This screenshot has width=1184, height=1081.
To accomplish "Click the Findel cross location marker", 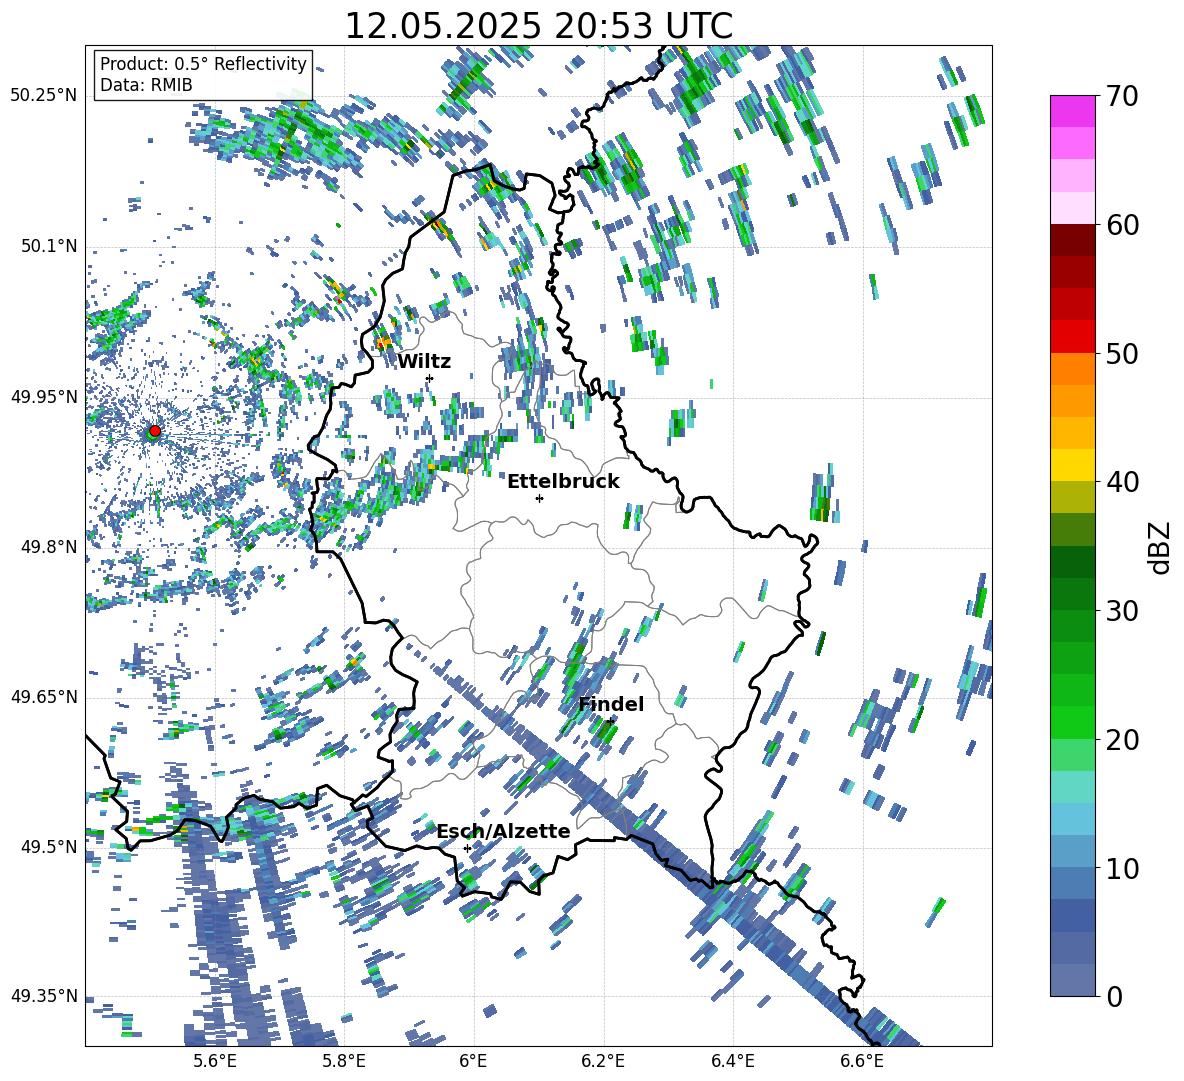I will (610, 721).
